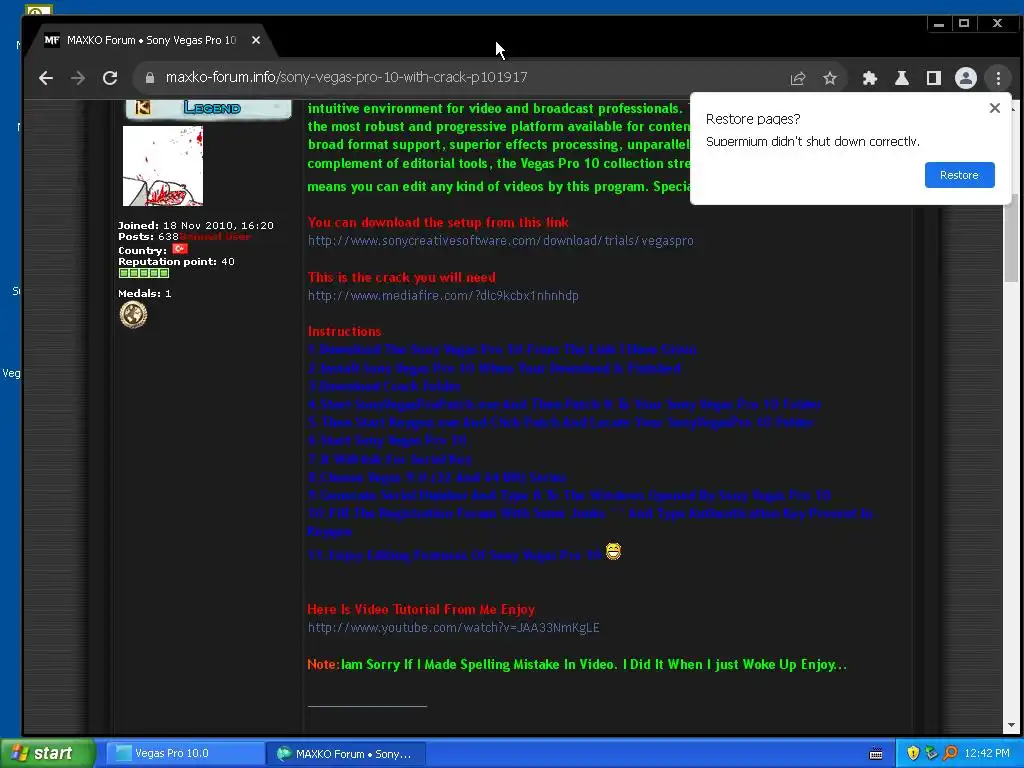Open the mediafire.com link

point(443,296)
